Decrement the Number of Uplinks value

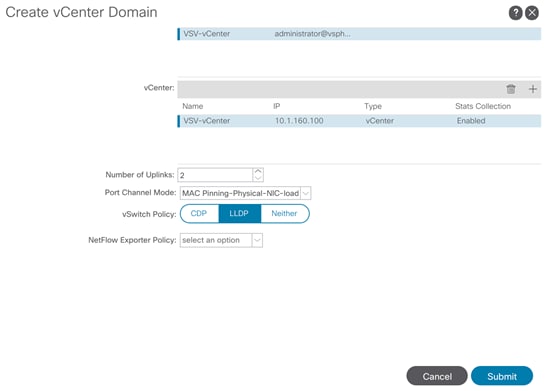click(258, 178)
